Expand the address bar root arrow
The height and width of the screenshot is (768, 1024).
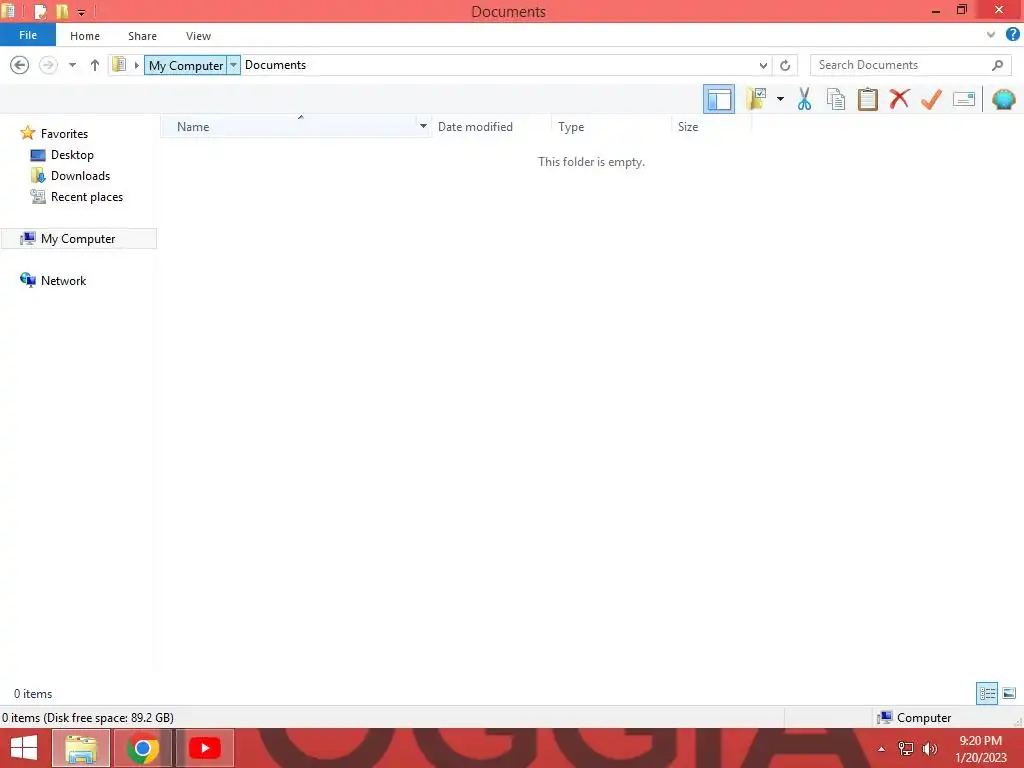pos(136,65)
